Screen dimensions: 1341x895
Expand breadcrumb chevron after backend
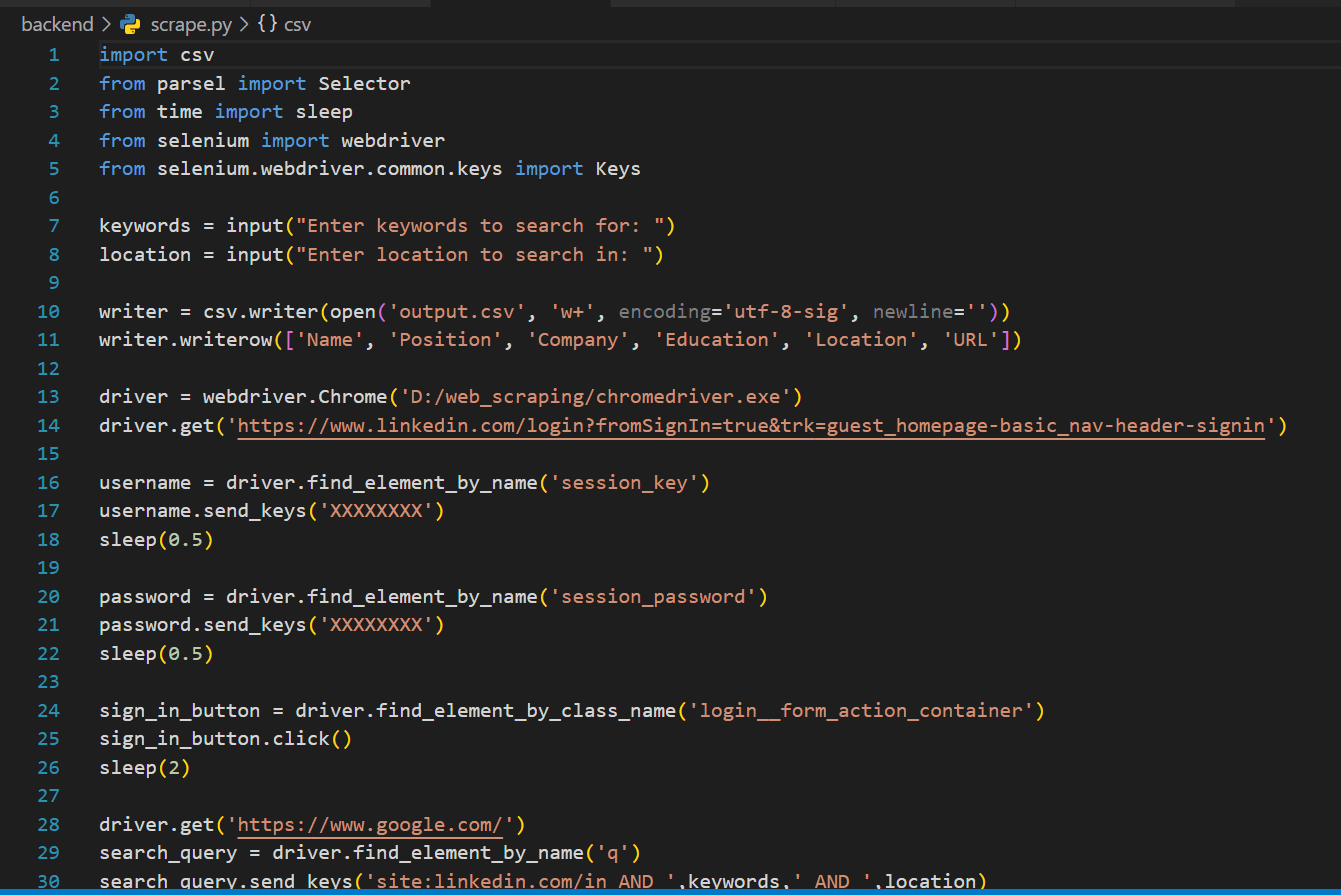tap(106, 24)
